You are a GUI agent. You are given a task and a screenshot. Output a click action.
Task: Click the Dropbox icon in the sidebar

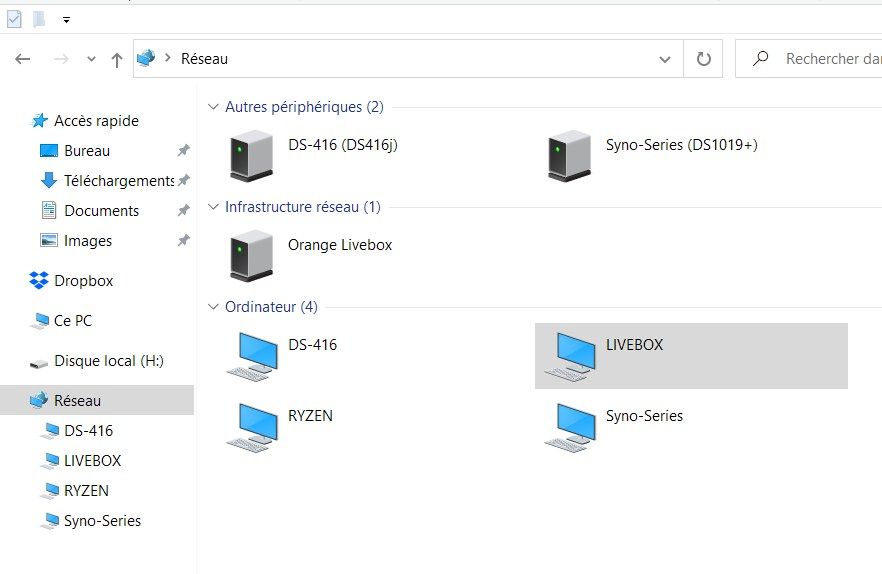click(39, 281)
